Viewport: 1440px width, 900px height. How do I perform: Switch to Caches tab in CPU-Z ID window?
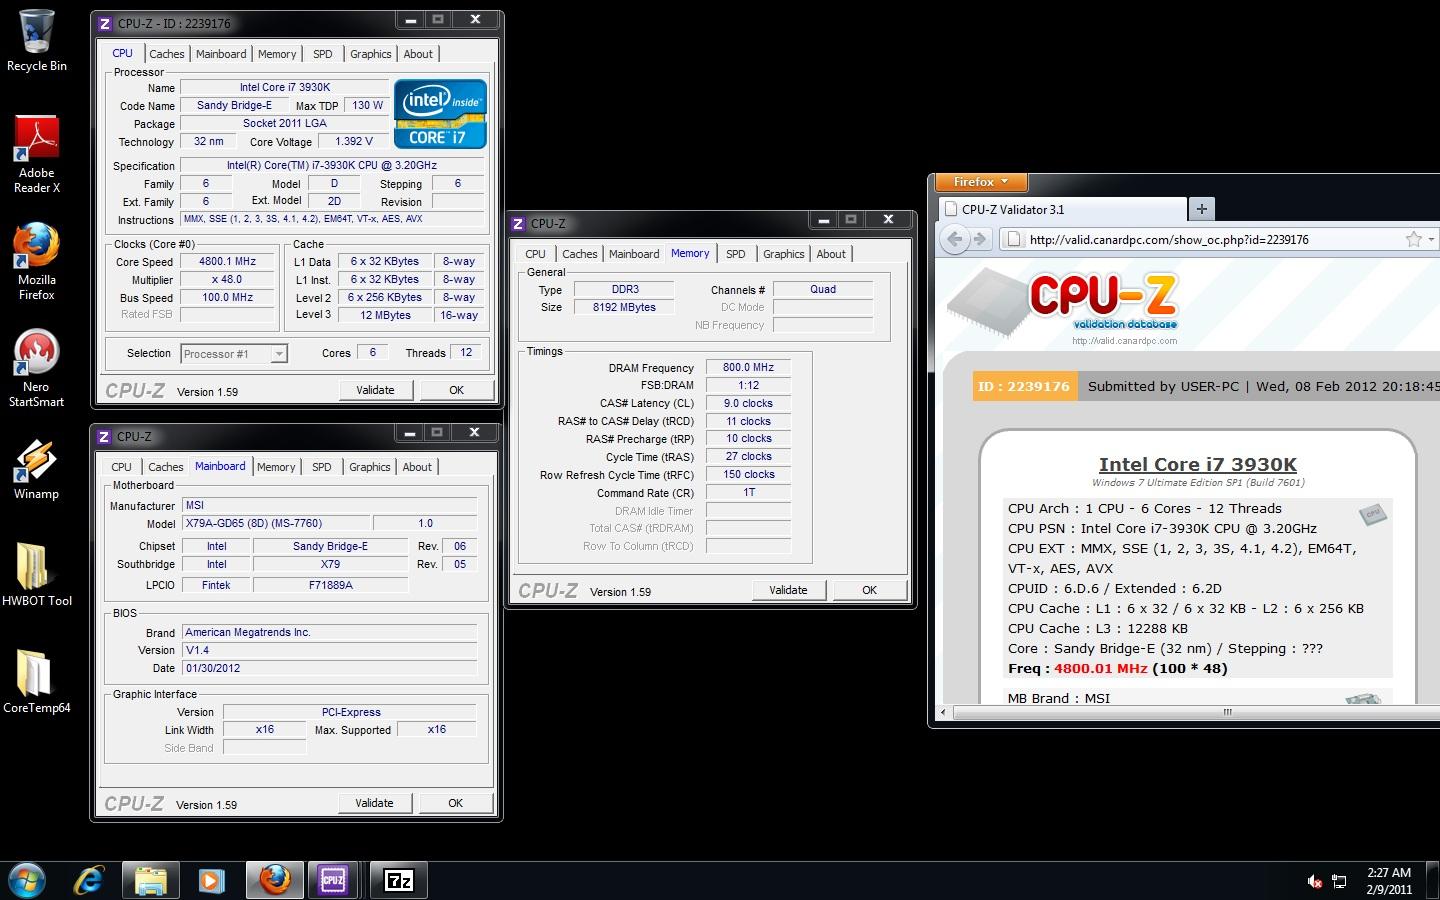coord(167,54)
